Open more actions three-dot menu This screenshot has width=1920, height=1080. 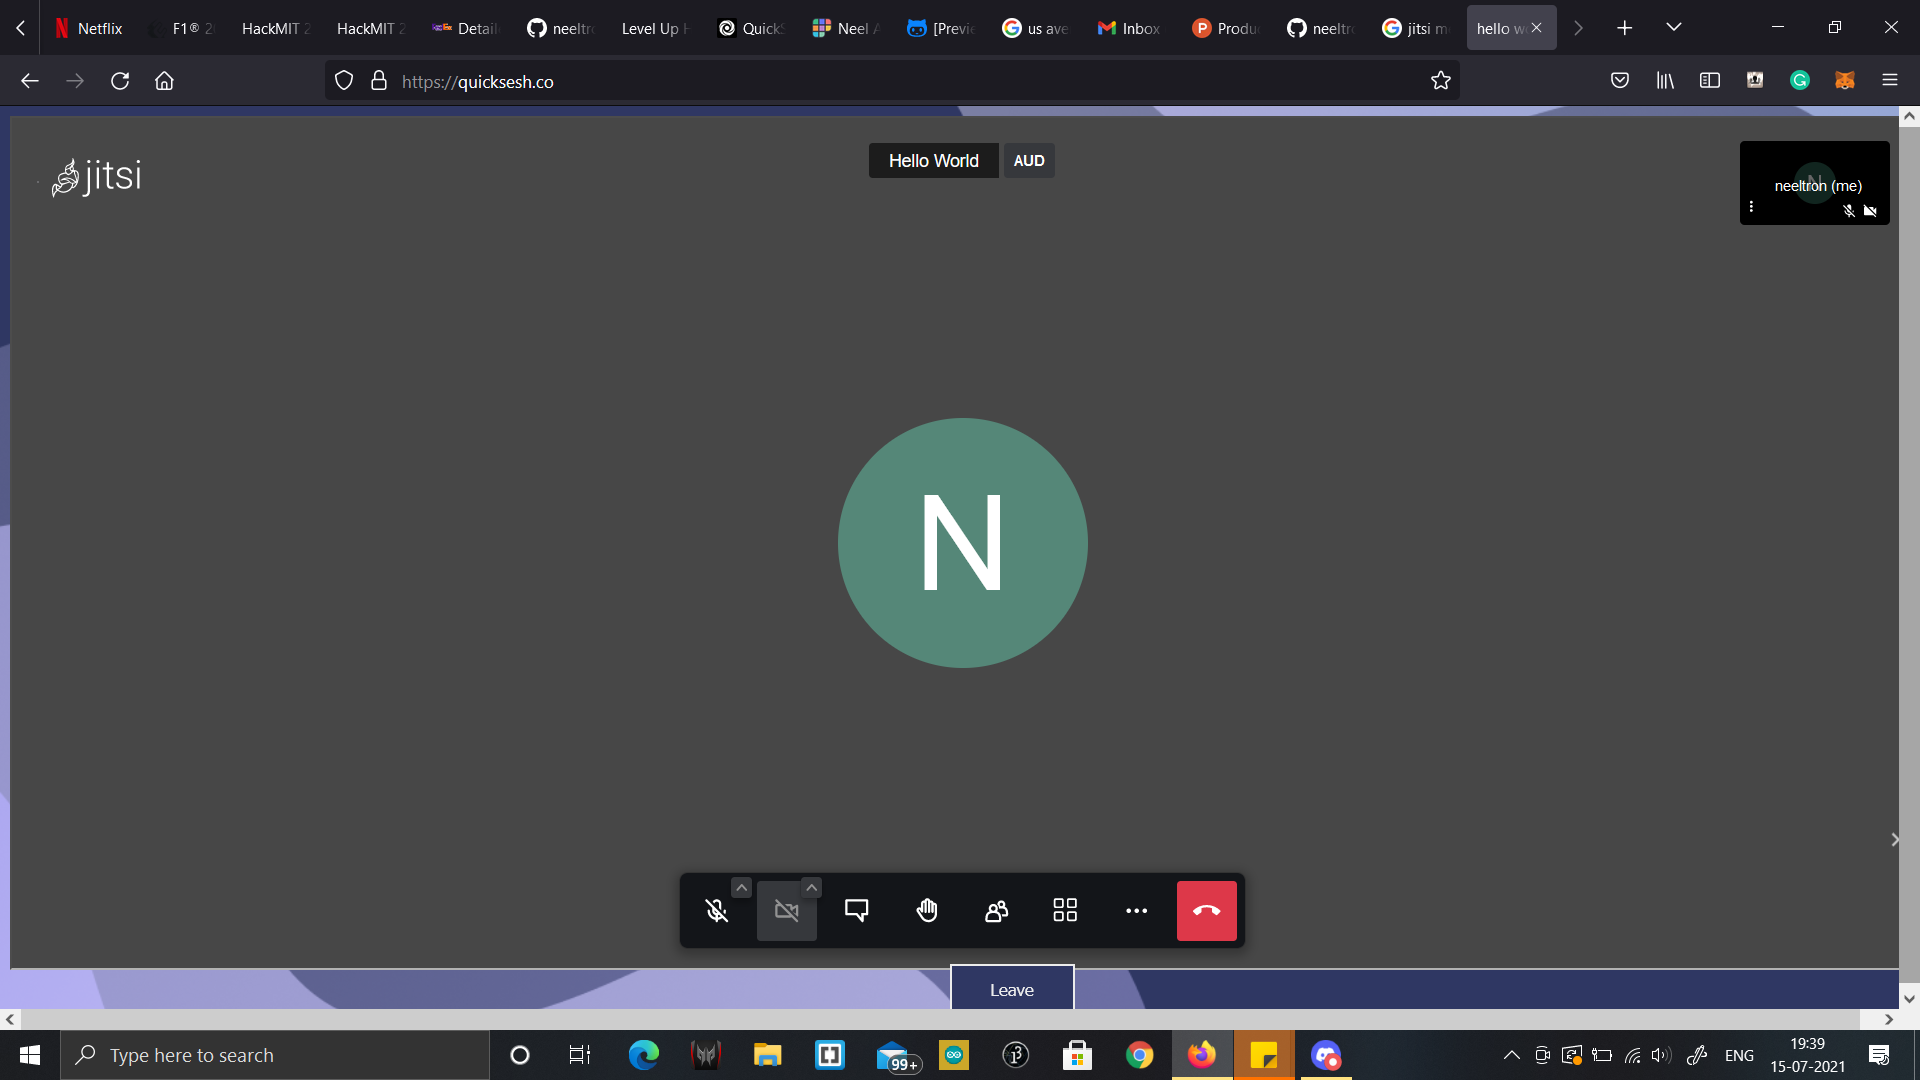pos(1136,911)
